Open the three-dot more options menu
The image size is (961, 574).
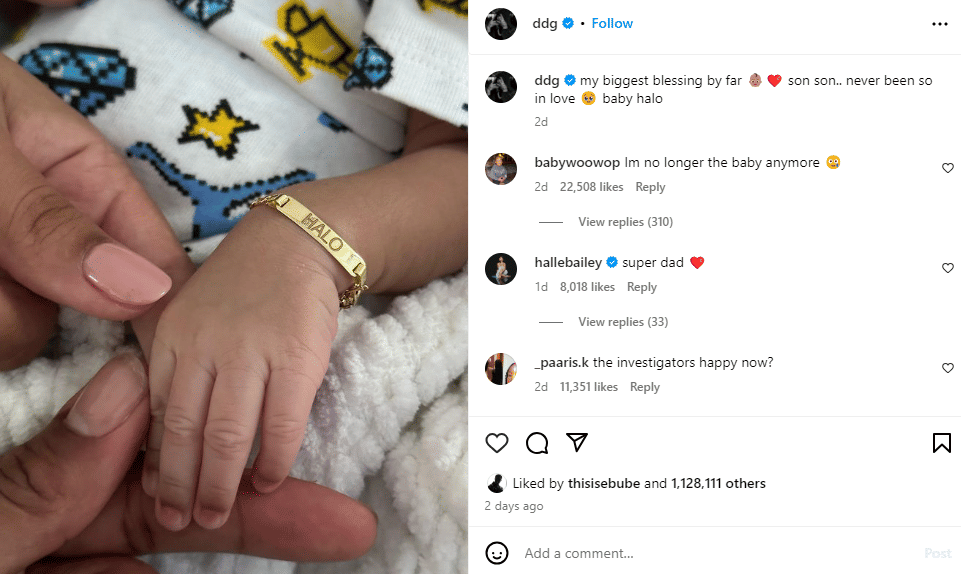[940, 24]
